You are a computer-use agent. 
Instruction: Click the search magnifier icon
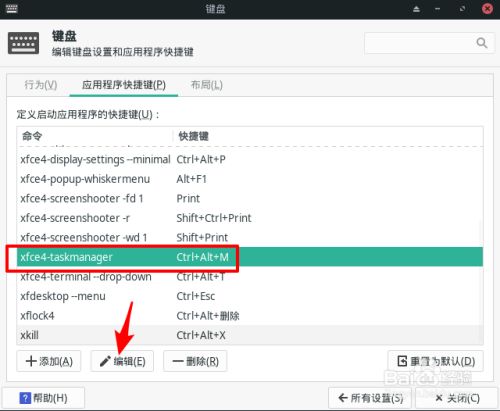coord(481,43)
